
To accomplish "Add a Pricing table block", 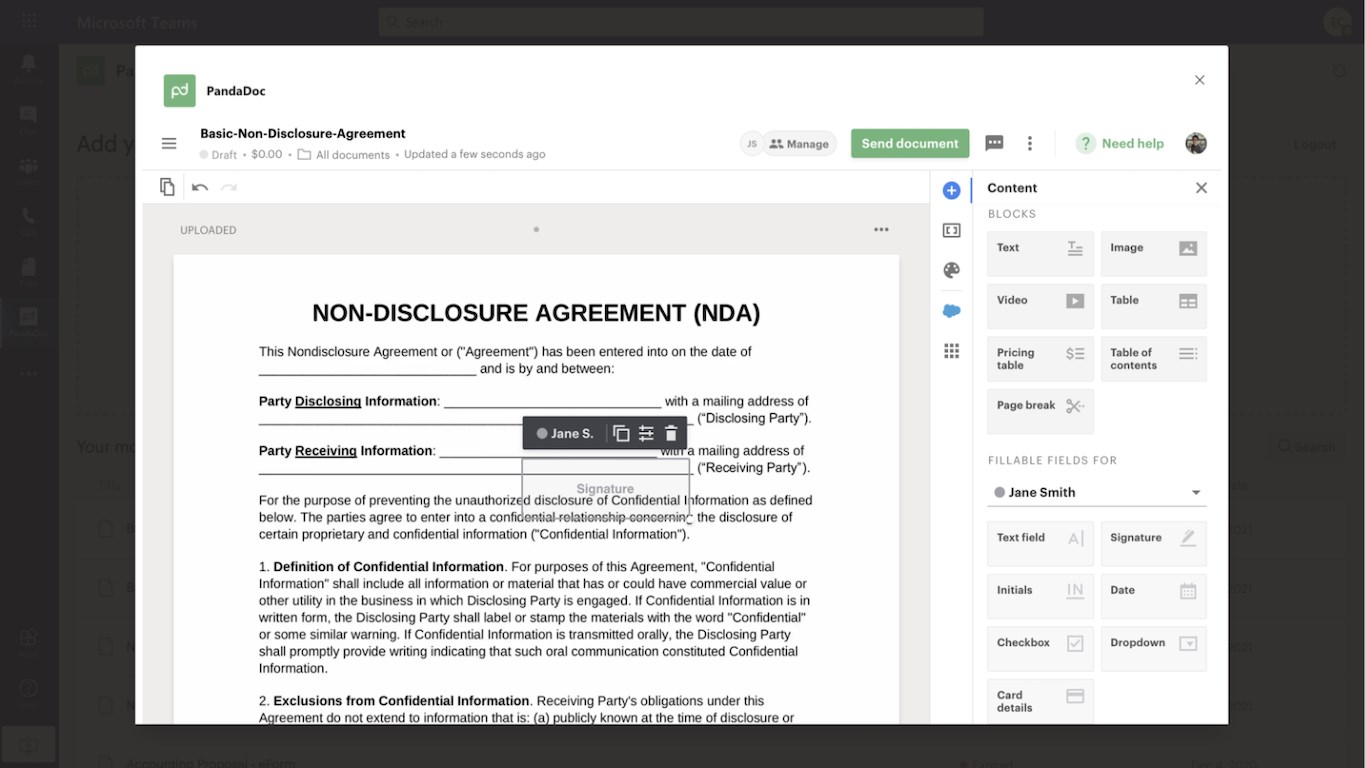I will tap(1040, 359).
